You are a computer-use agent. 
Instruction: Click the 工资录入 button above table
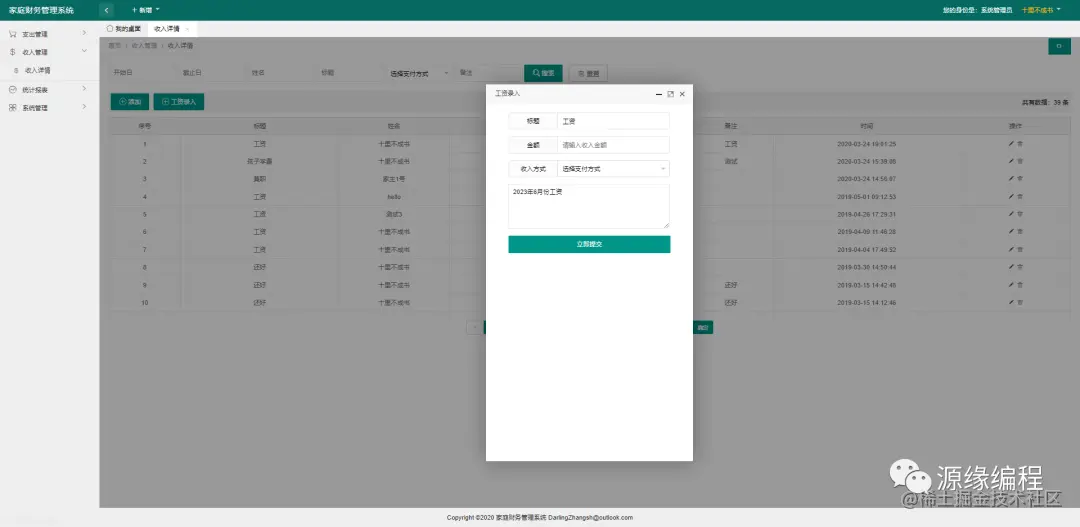[x=178, y=102]
